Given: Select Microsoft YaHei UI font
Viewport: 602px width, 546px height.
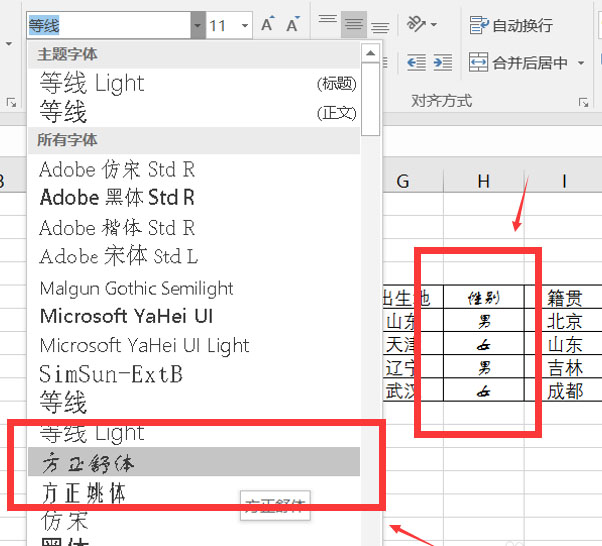Looking at the screenshot, I should point(194,316).
